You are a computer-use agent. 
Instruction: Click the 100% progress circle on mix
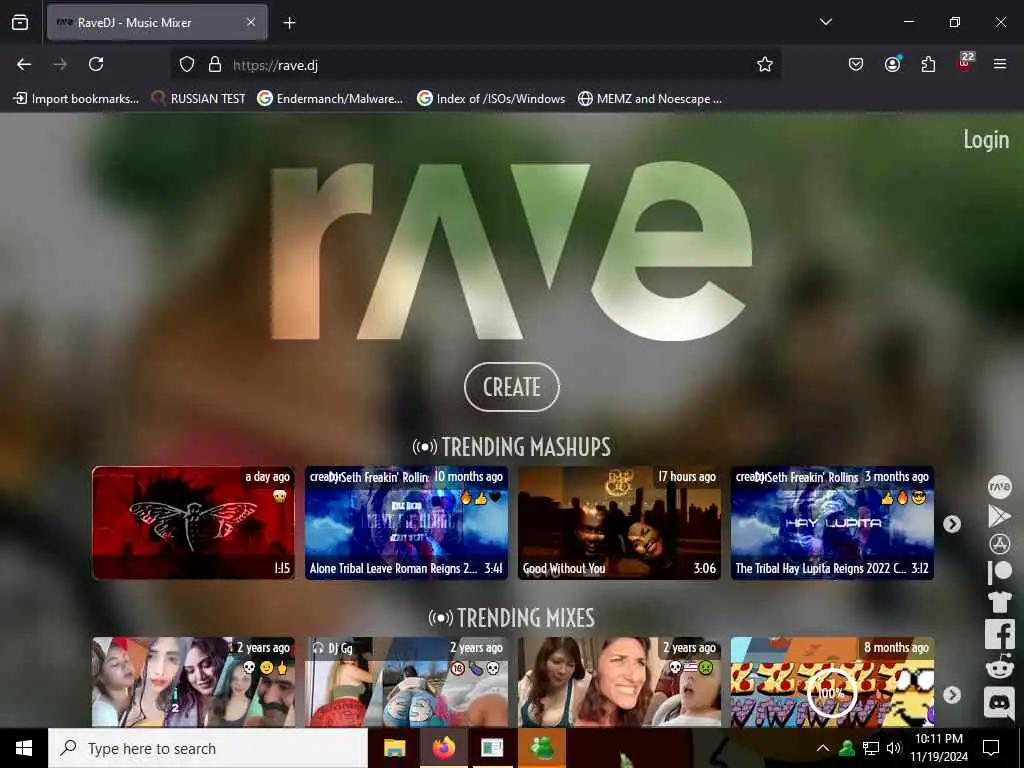point(831,693)
